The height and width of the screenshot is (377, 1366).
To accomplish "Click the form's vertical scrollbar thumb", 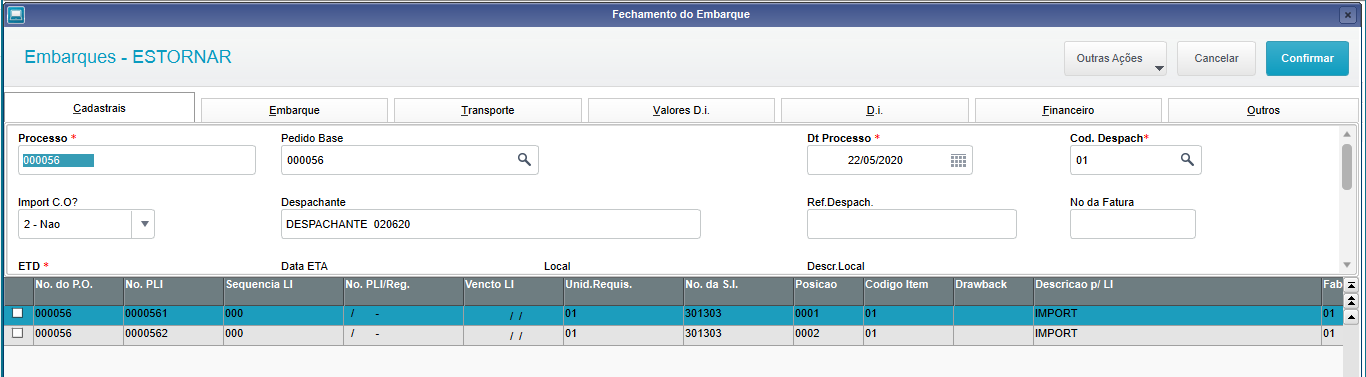I will pyautogui.click(x=1347, y=166).
